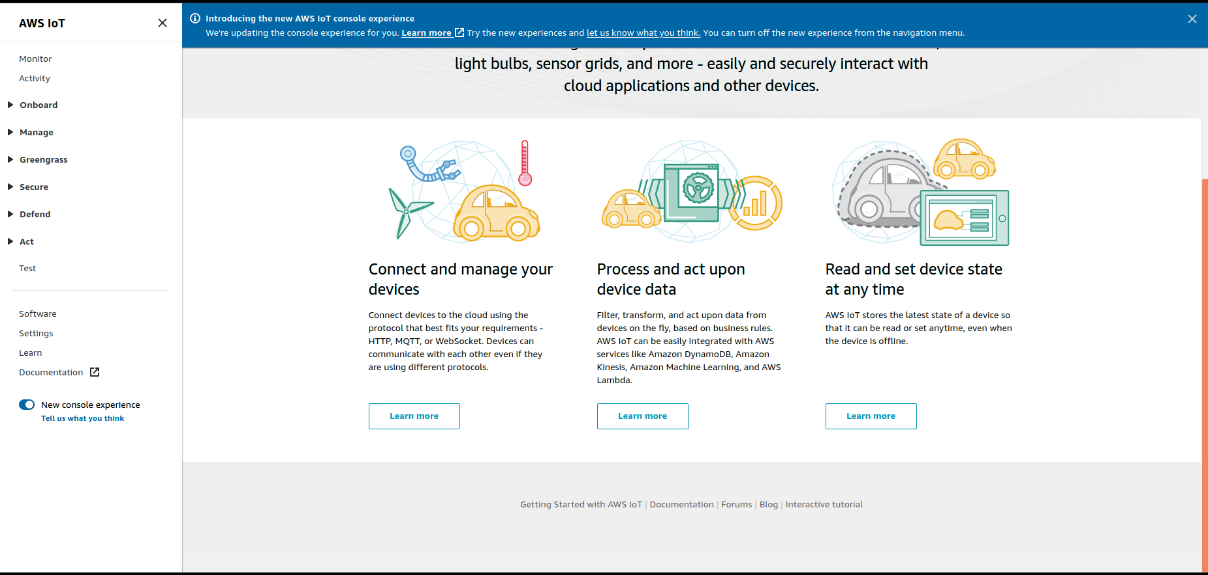Click the Process and act illustration
1208x575 pixels.
point(692,190)
